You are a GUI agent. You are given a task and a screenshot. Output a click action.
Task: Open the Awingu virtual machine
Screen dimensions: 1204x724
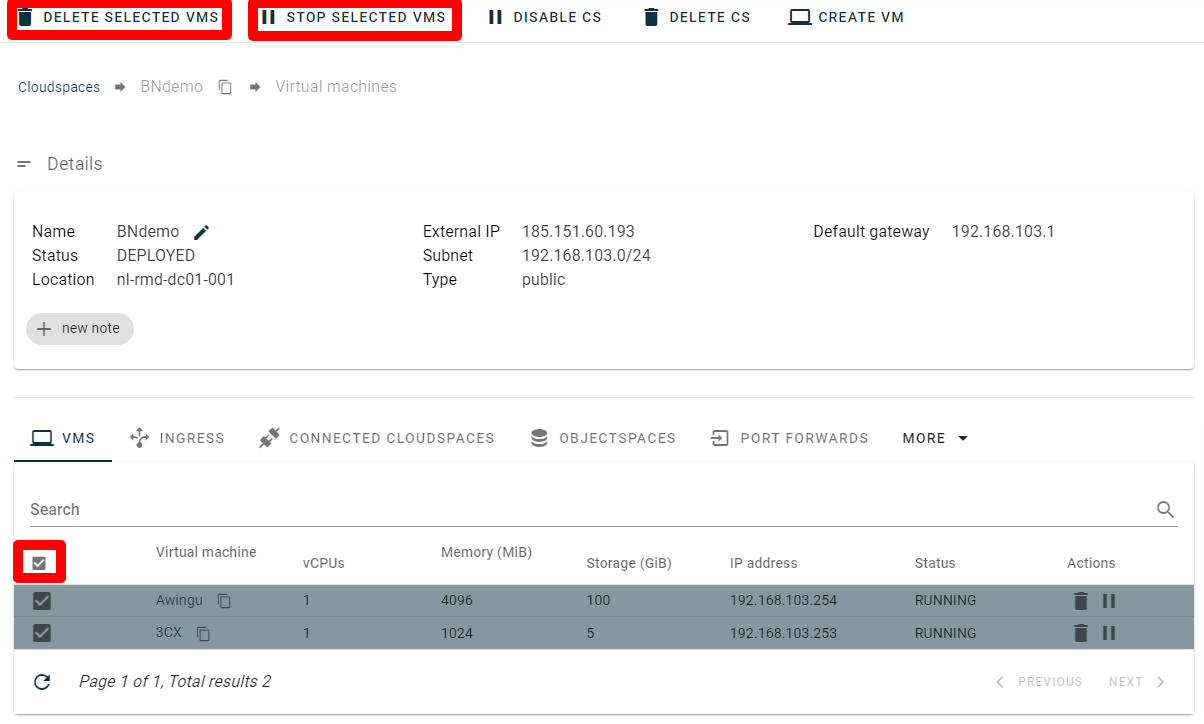coord(179,601)
